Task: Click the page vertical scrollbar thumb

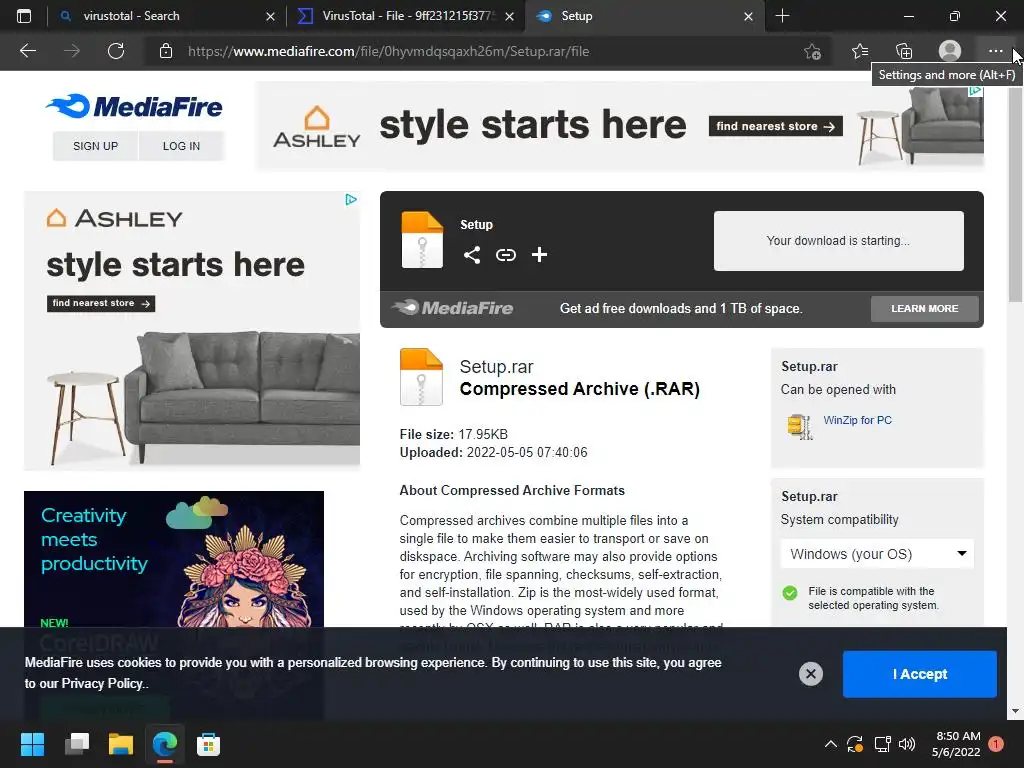Action: coord(1016,196)
